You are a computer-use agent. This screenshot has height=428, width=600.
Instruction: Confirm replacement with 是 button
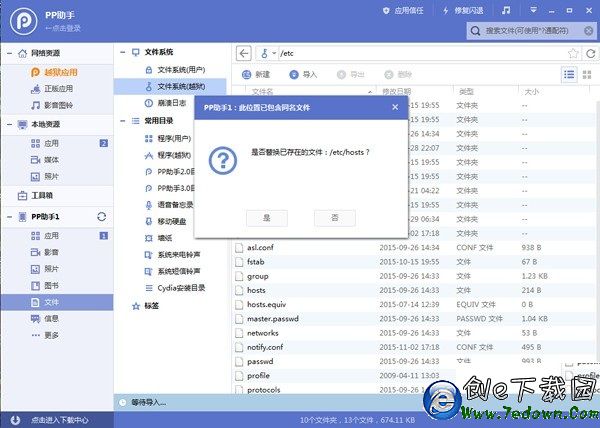(x=267, y=218)
